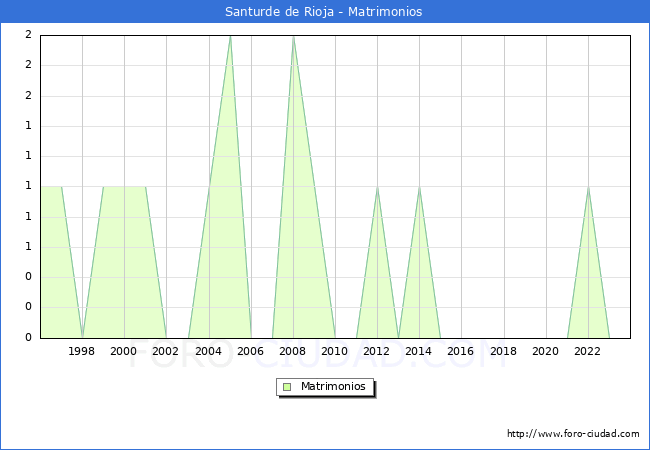Screen dimensions: 650x450
Task: Click the 2006 x-axis label
Action: tap(250, 351)
